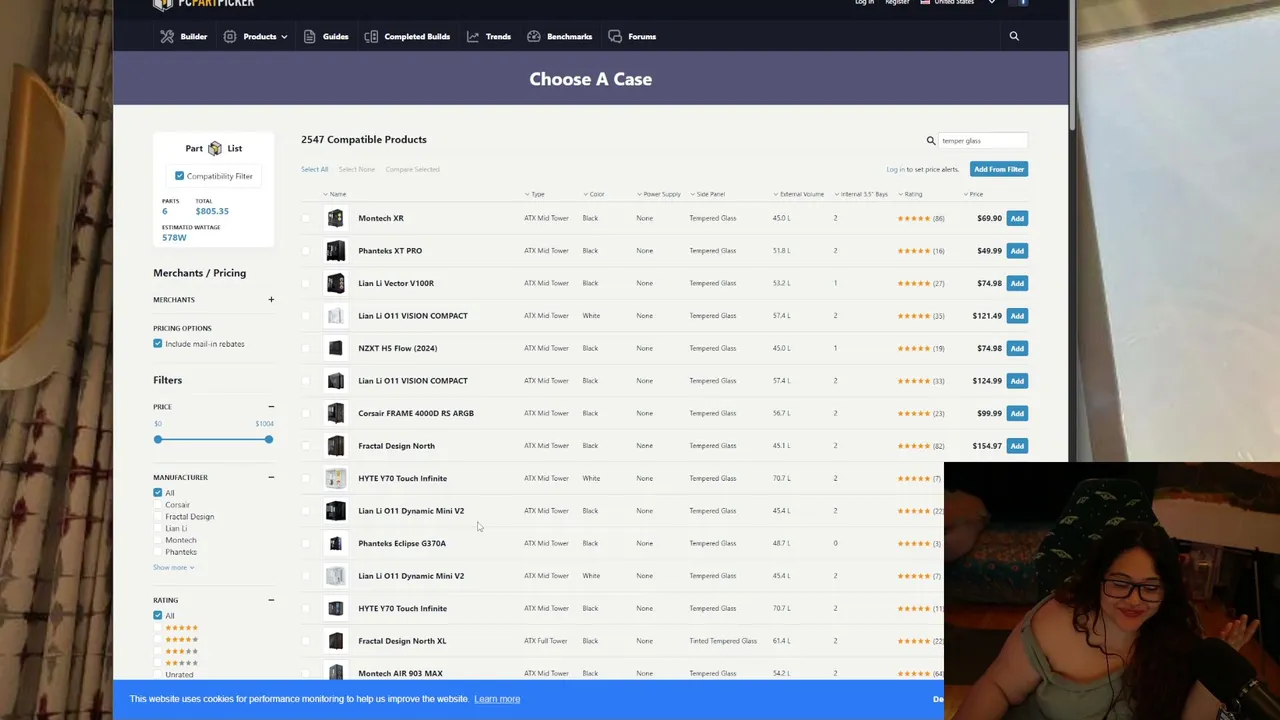Click the minimum price slider handle
Screen dimensions: 1280x720
click(x=157, y=440)
